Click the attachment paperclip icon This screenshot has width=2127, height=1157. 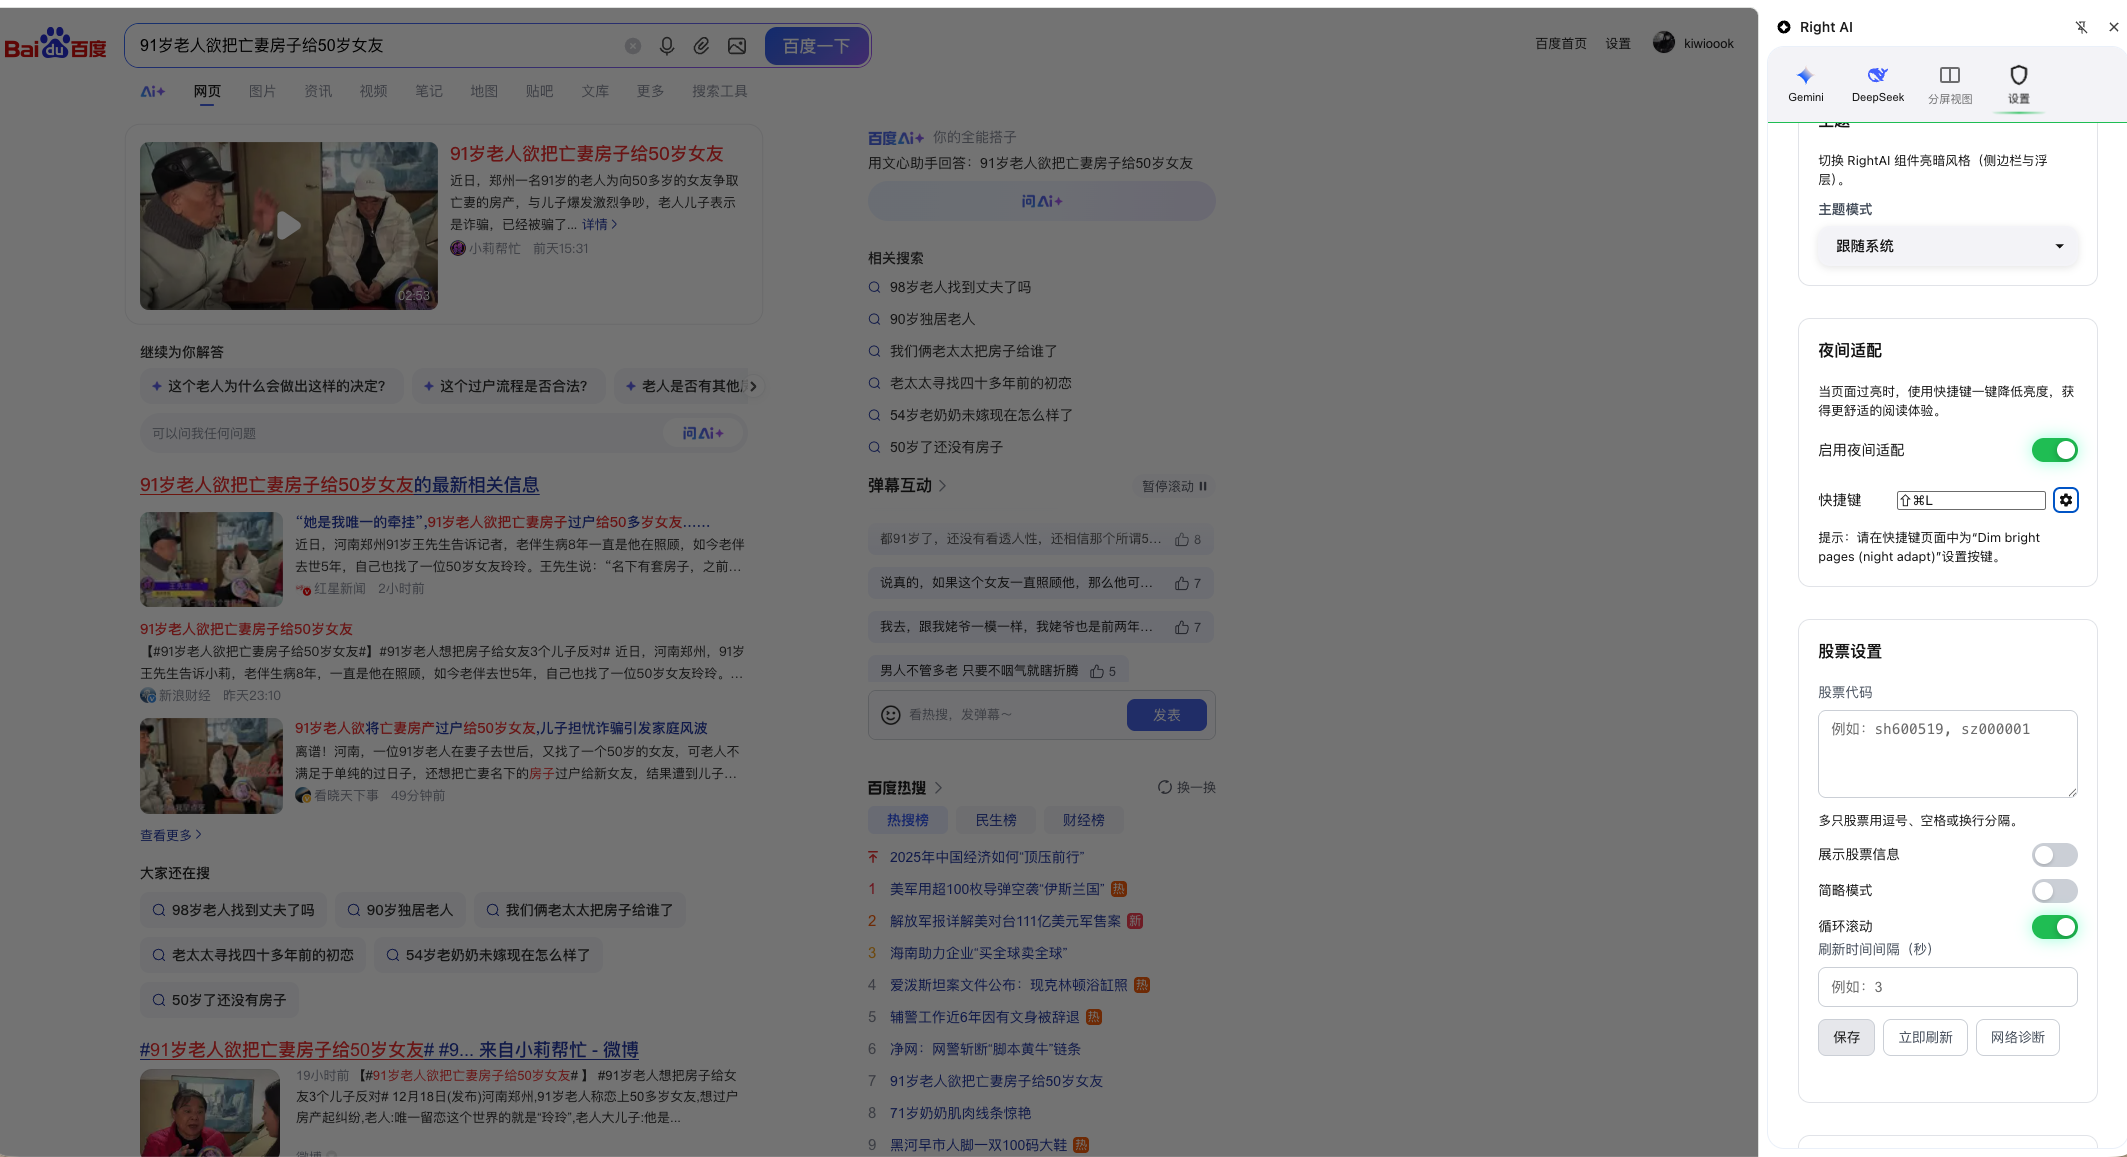point(702,46)
